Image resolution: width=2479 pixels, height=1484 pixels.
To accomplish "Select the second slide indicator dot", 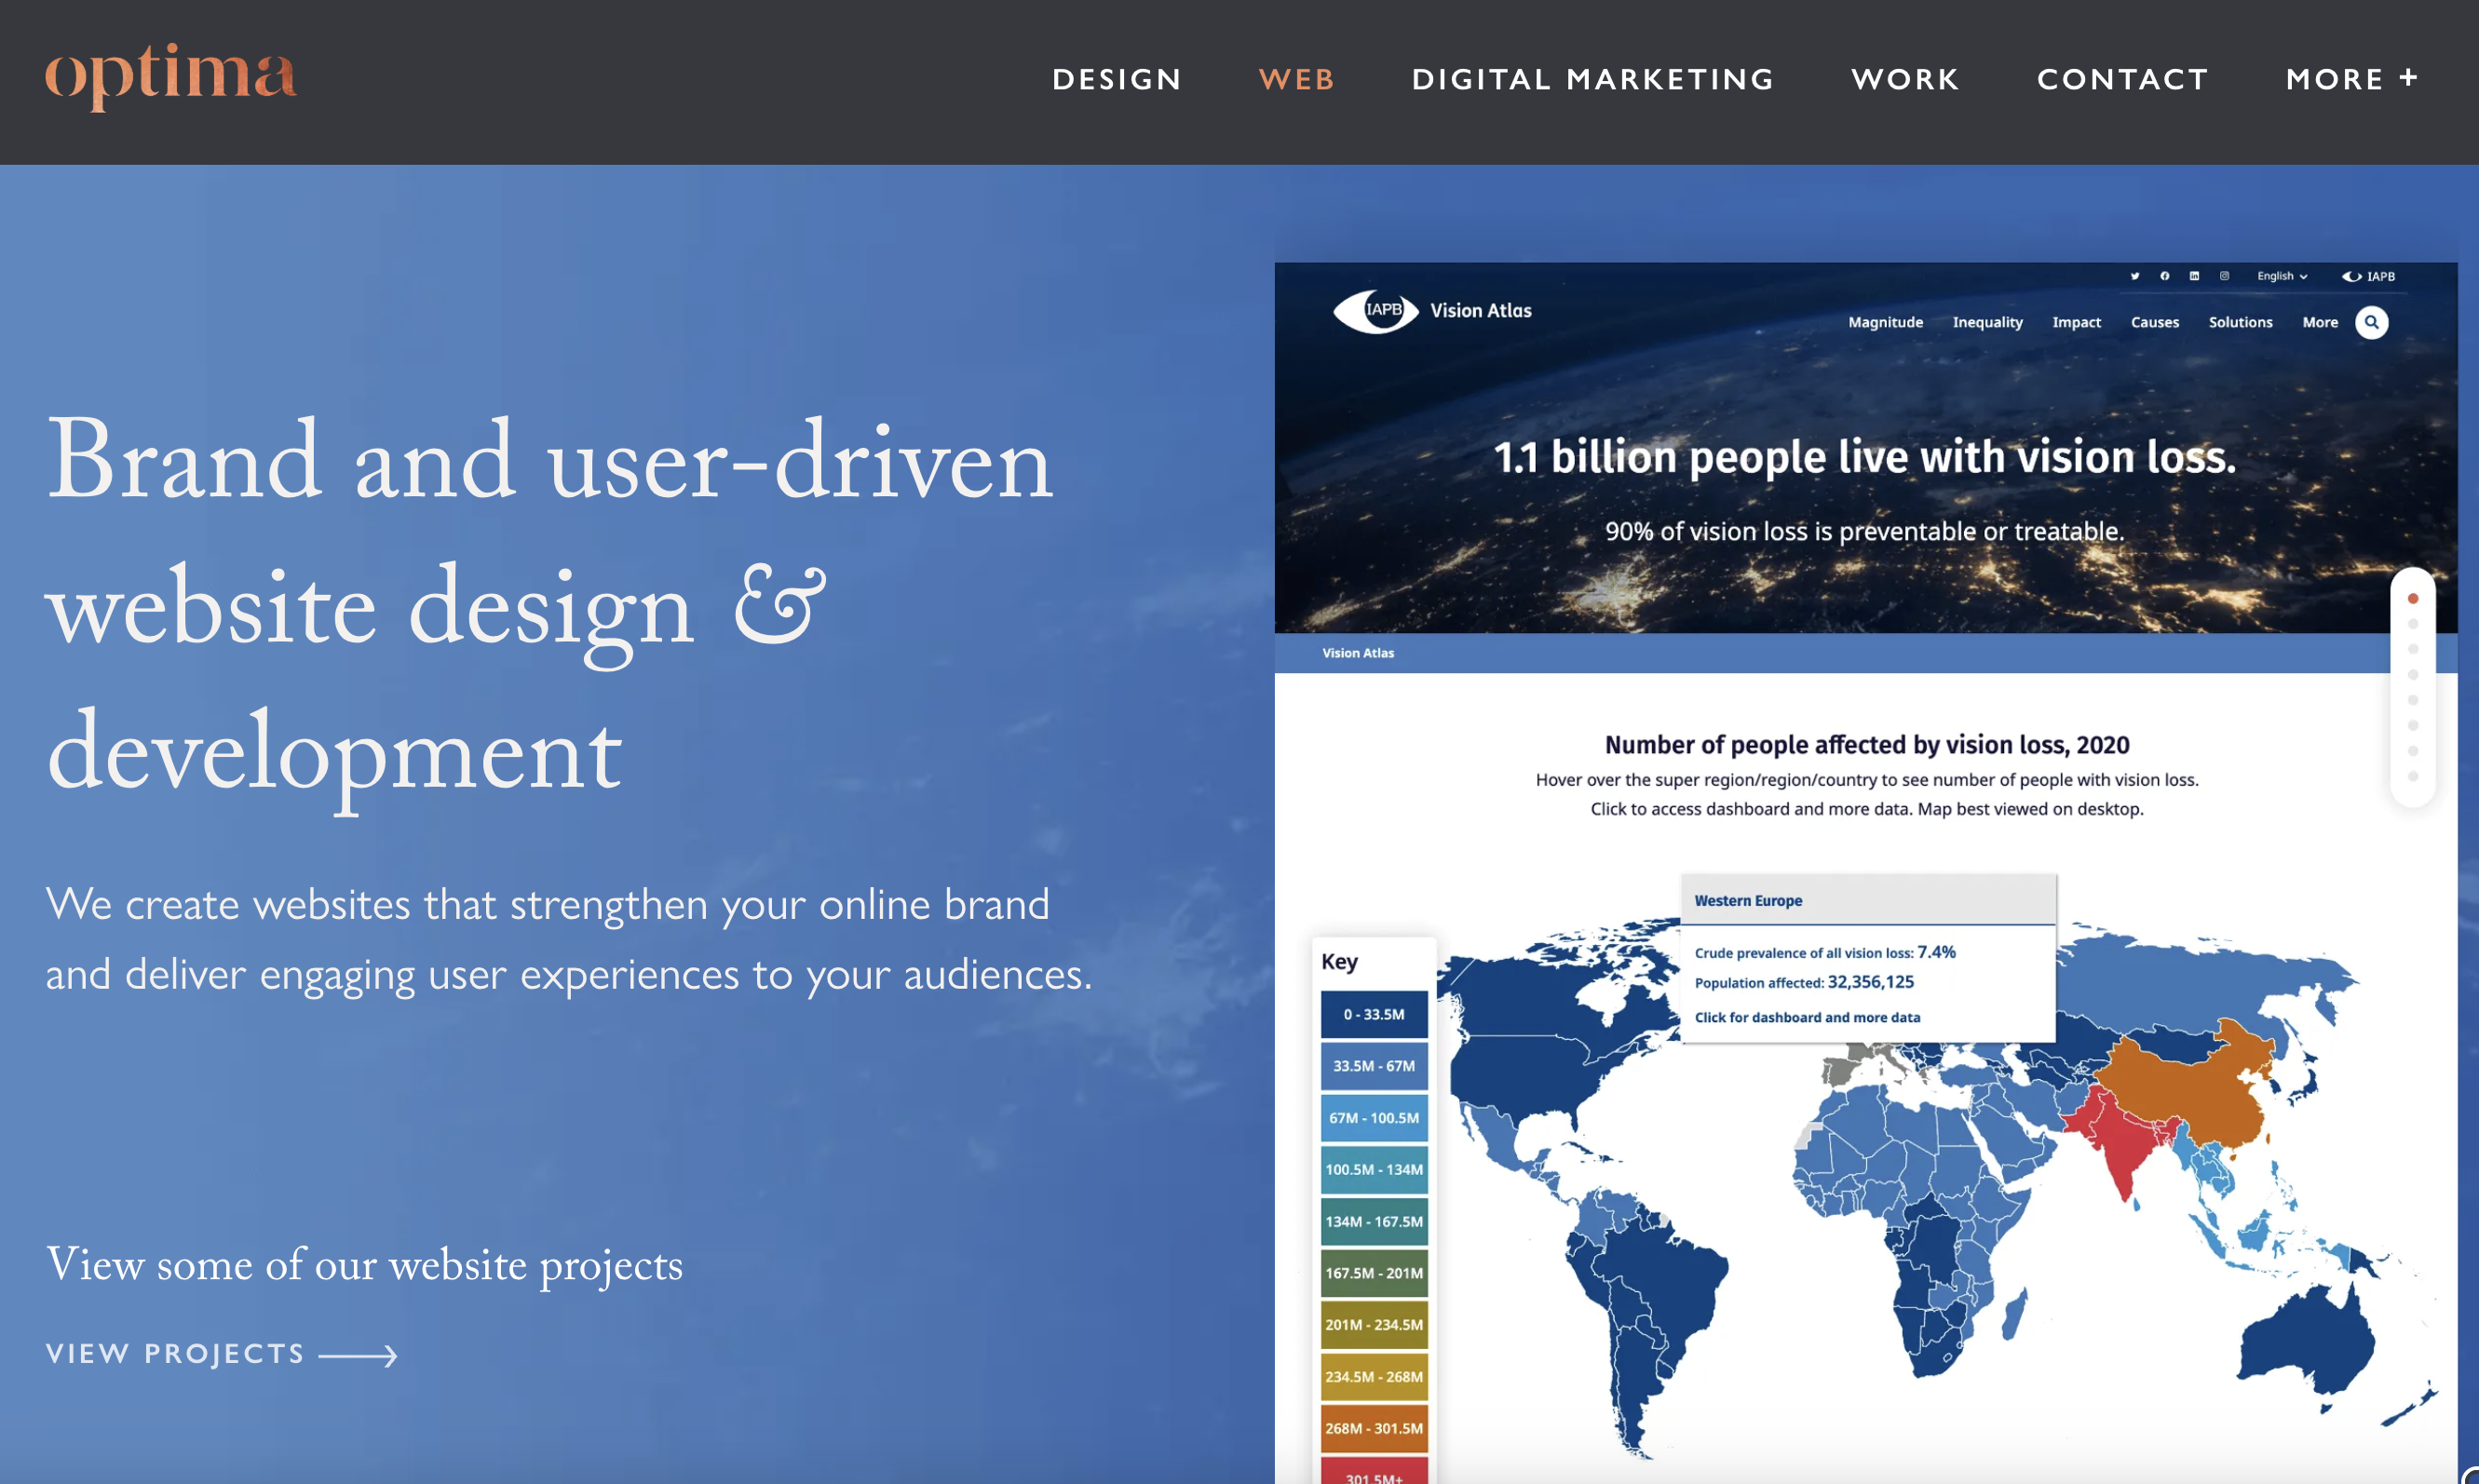I will click(2413, 624).
